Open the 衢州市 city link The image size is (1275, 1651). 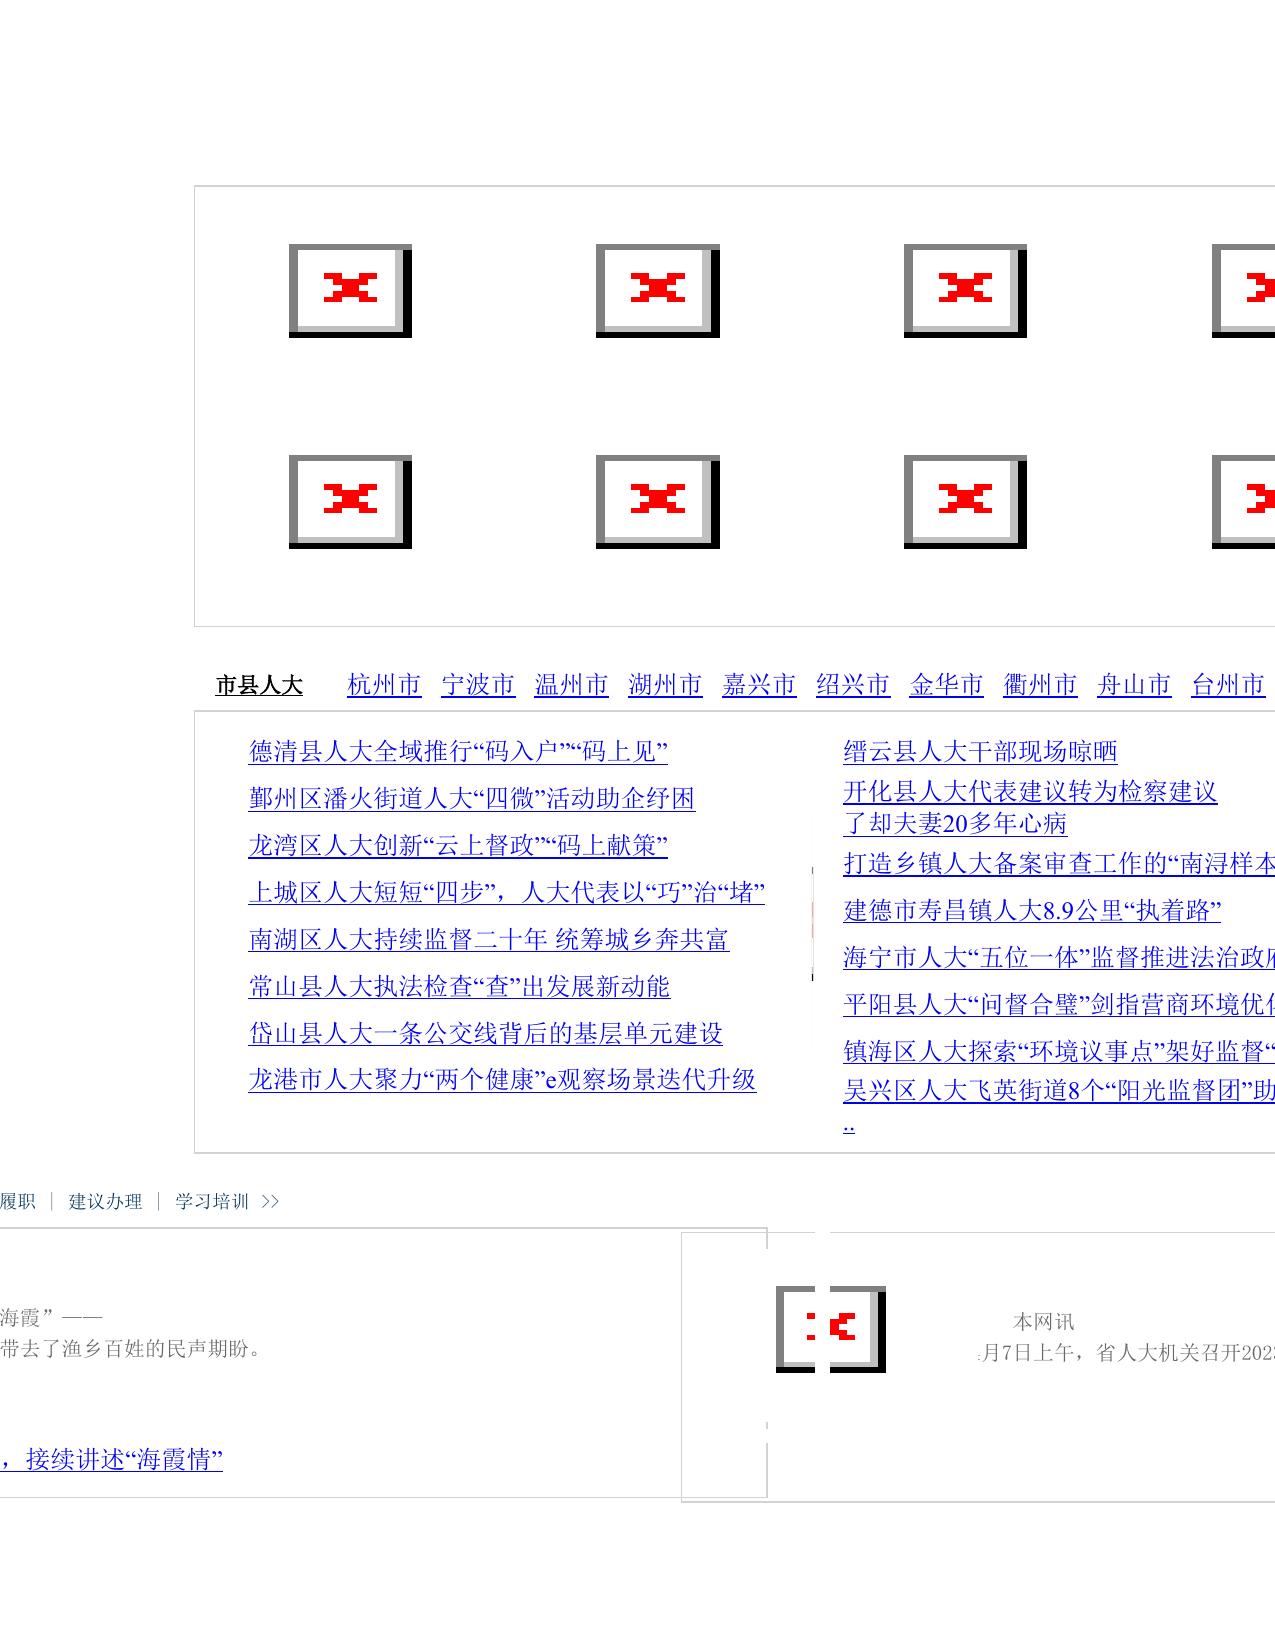[x=1041, y=685]
